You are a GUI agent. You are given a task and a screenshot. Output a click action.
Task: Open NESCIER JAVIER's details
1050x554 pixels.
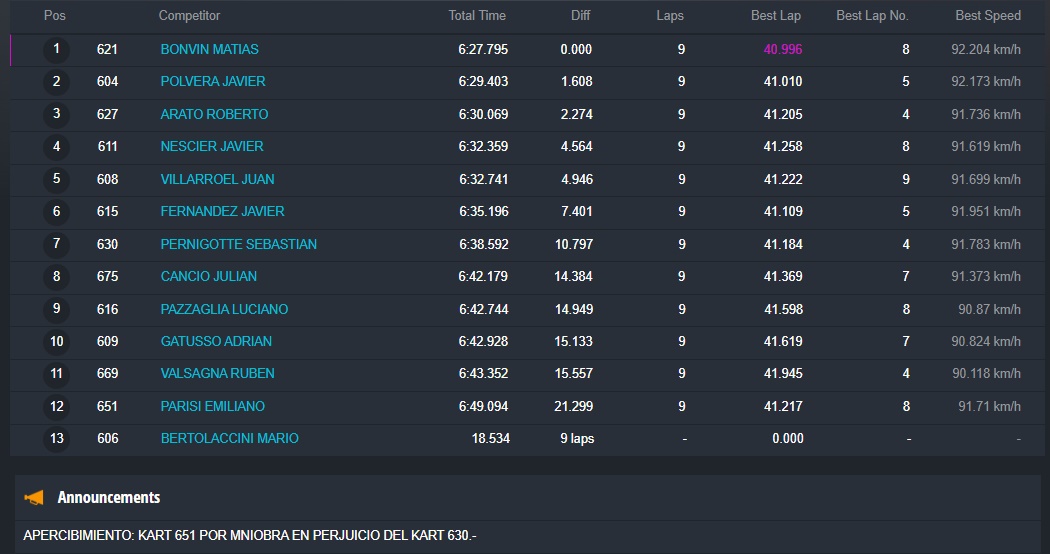click(212, 146)
